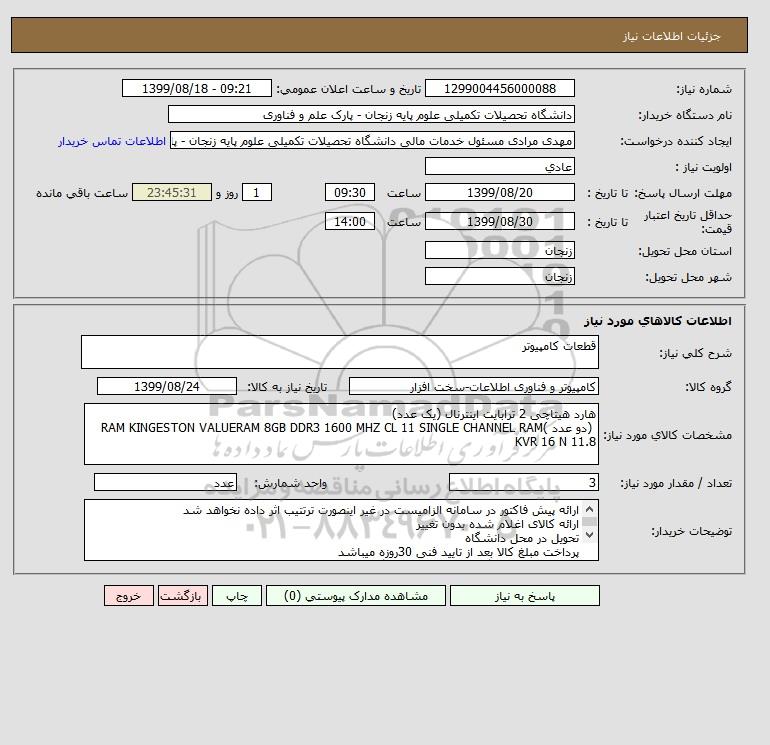Click label 'واحد شمارش:'
The width and height of the screenshot is (770, 745).
(x=291, y=483)
